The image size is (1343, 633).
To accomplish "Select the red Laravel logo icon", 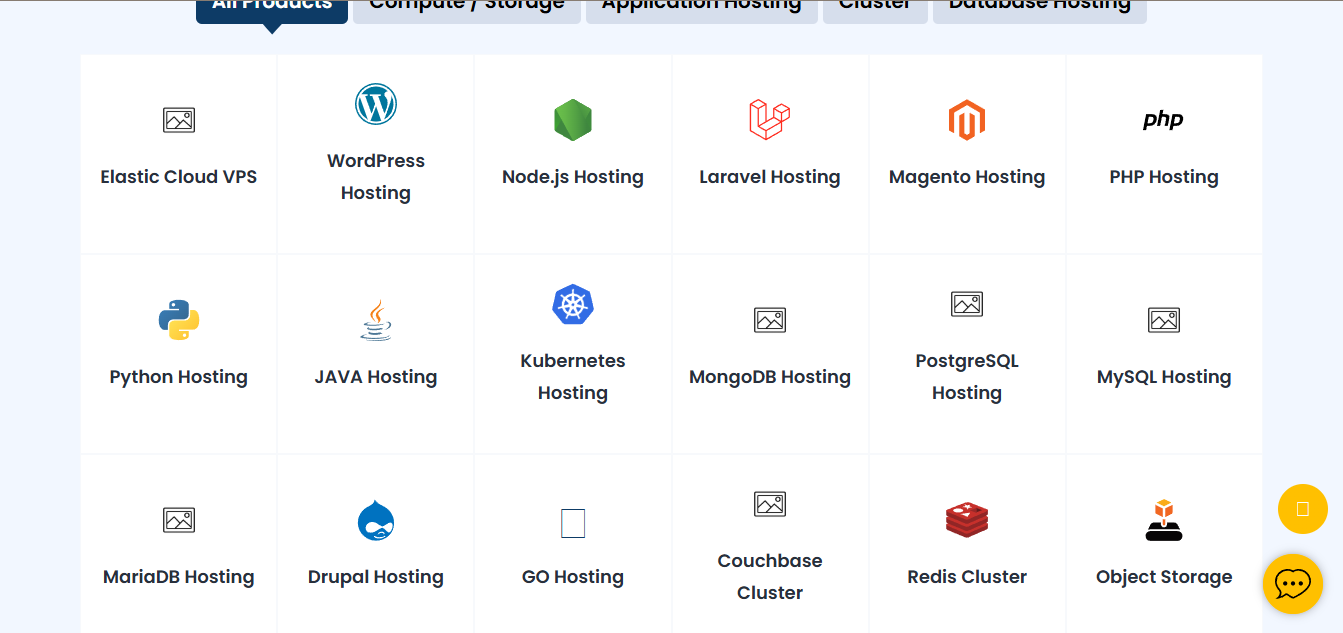I will (x=769, y=119).
